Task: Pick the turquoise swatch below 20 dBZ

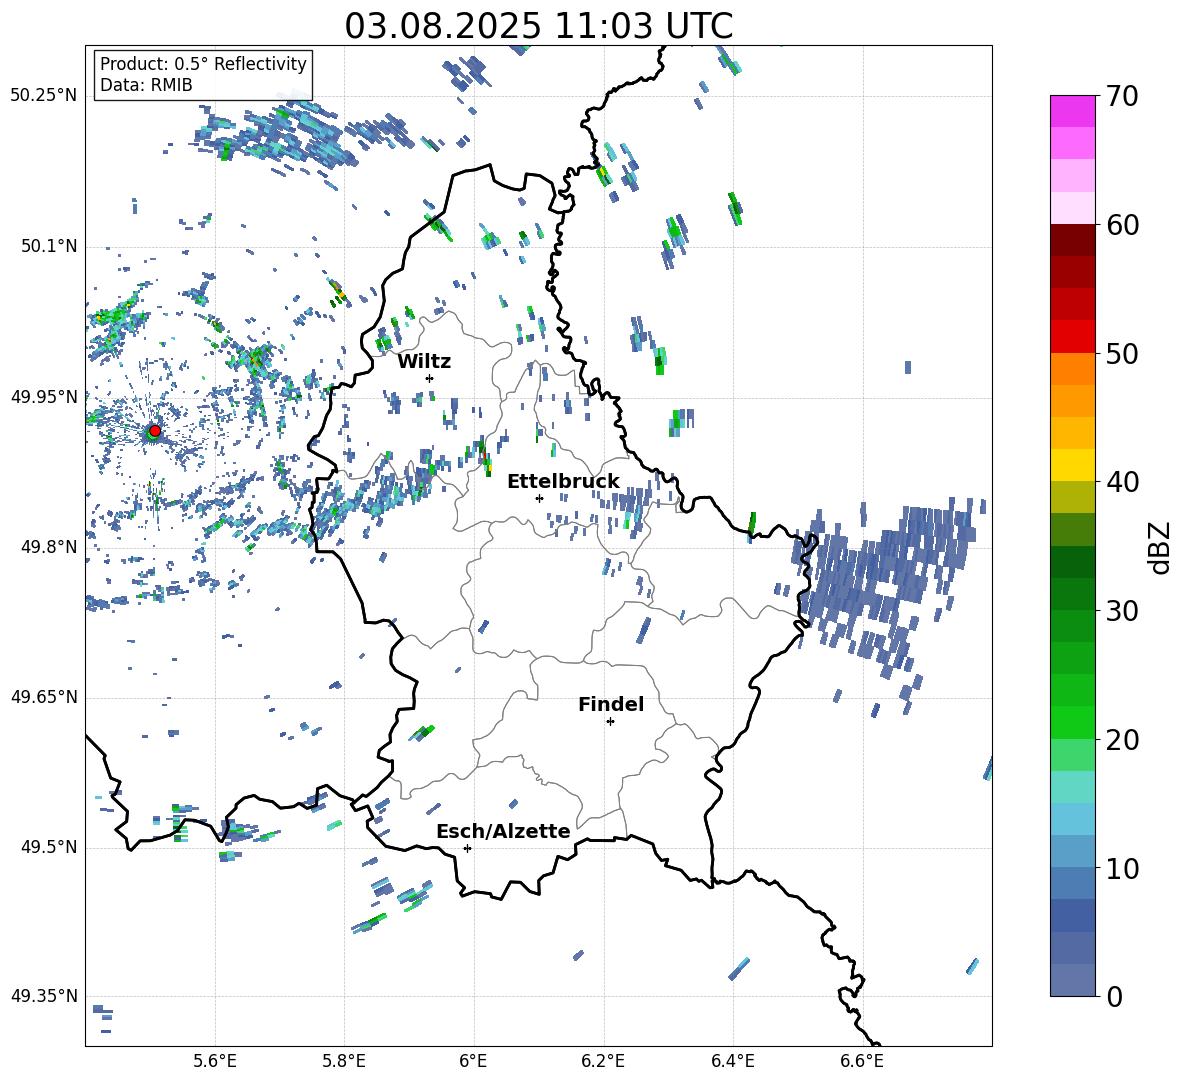Action: point(1072,787)
